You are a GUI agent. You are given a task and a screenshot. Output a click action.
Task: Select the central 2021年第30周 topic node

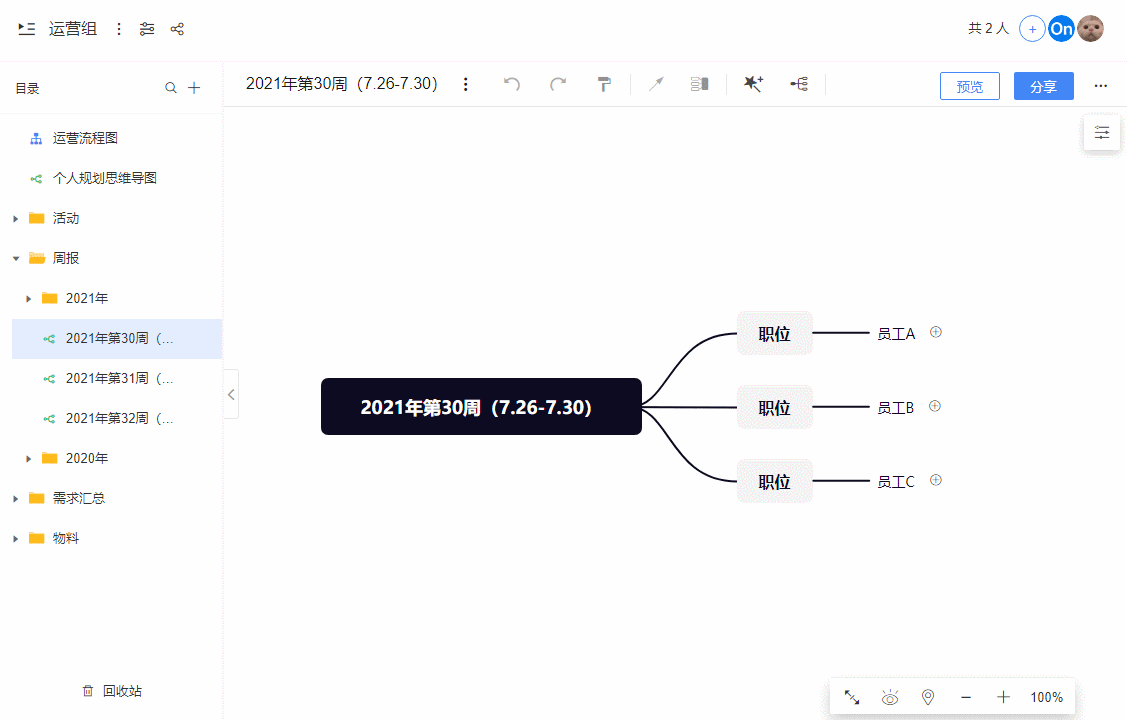pyautogui.click(x=481, y=407)
